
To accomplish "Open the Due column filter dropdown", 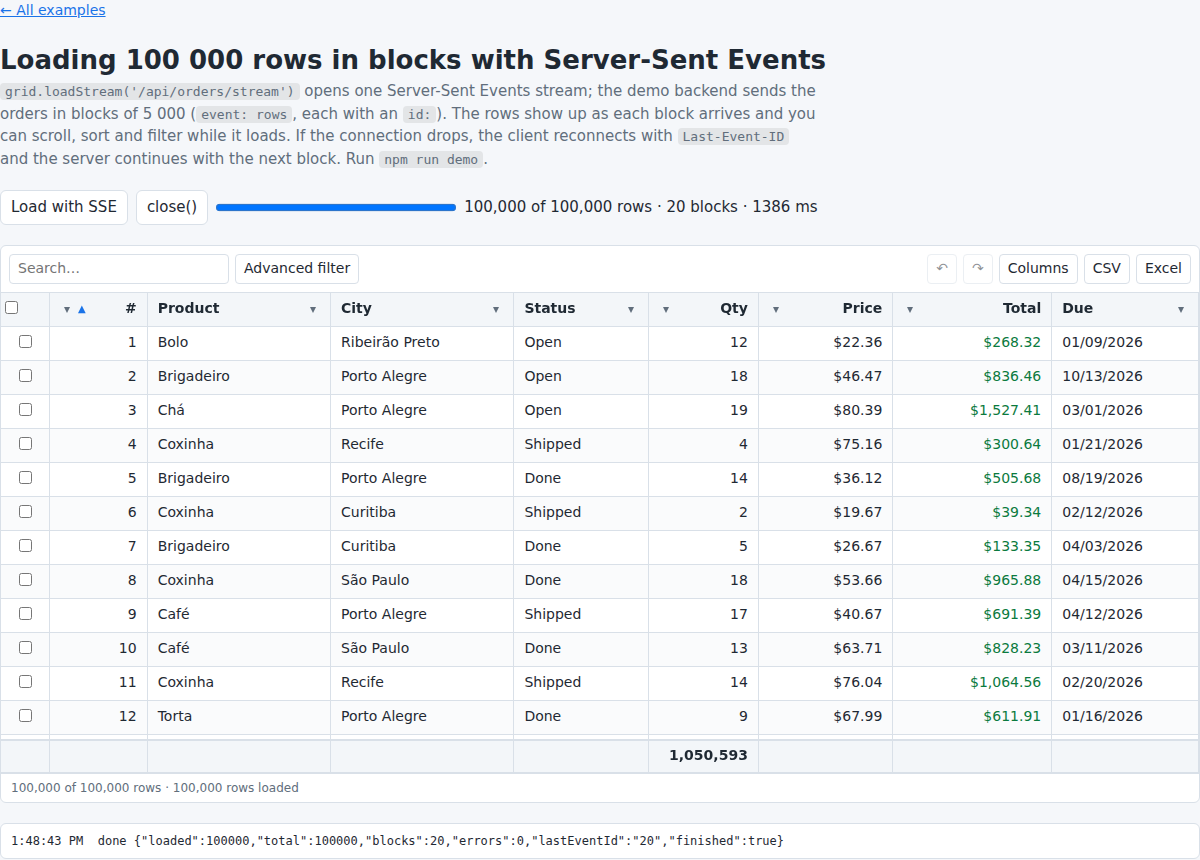I will pos(1181,309).
